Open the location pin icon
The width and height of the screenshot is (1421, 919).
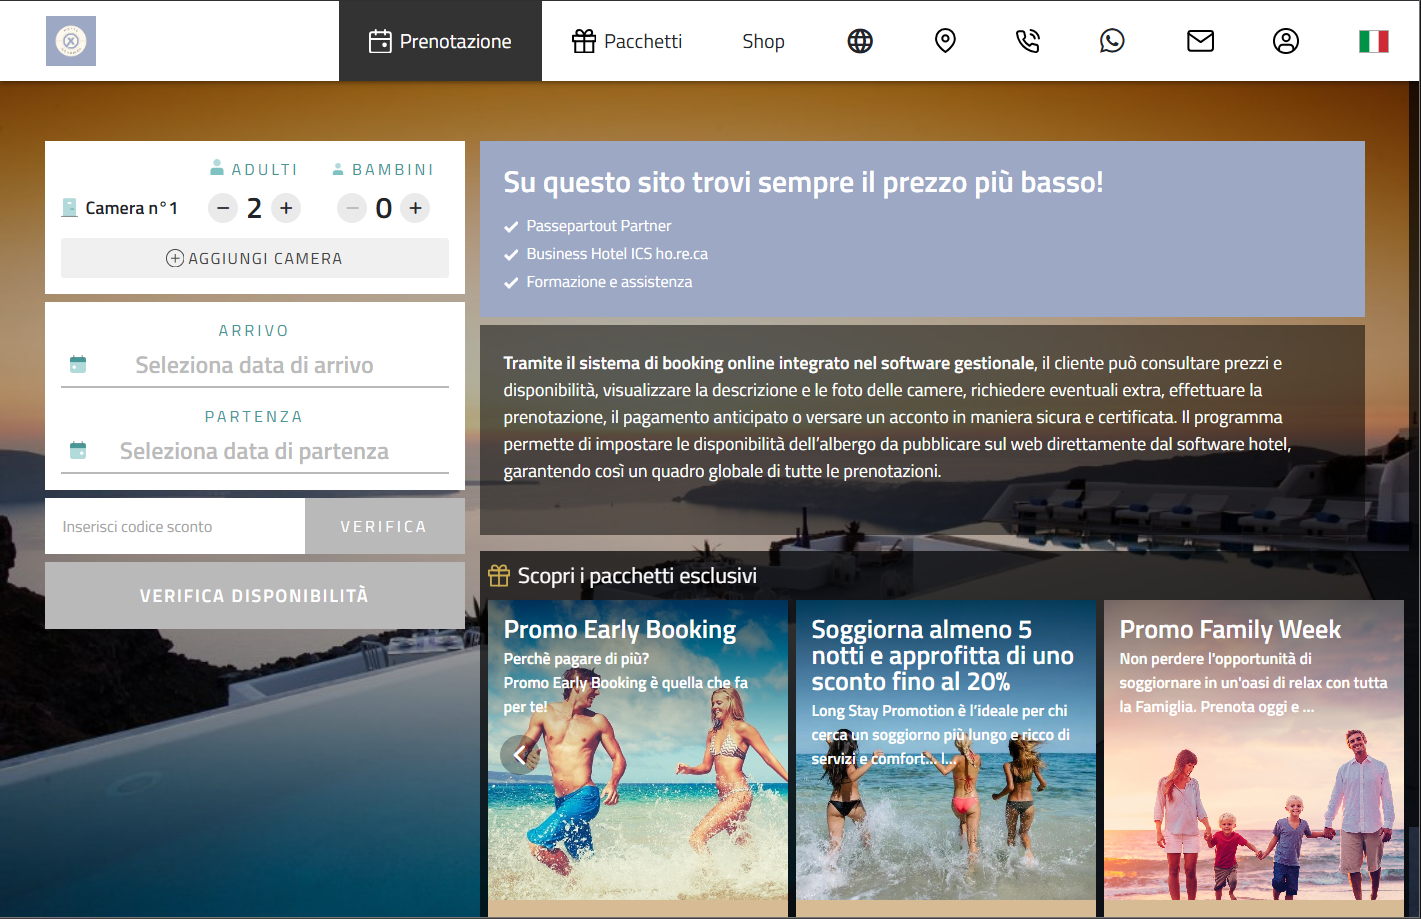click(945, 41)
